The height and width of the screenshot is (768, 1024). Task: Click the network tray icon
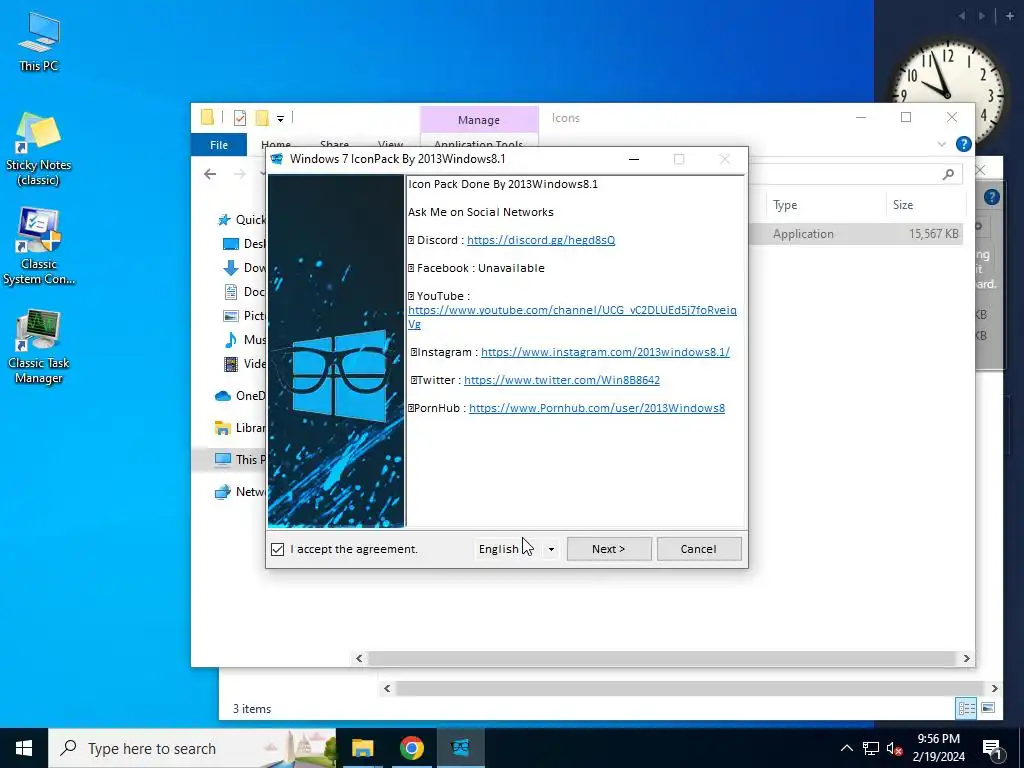tap(871, 749)
